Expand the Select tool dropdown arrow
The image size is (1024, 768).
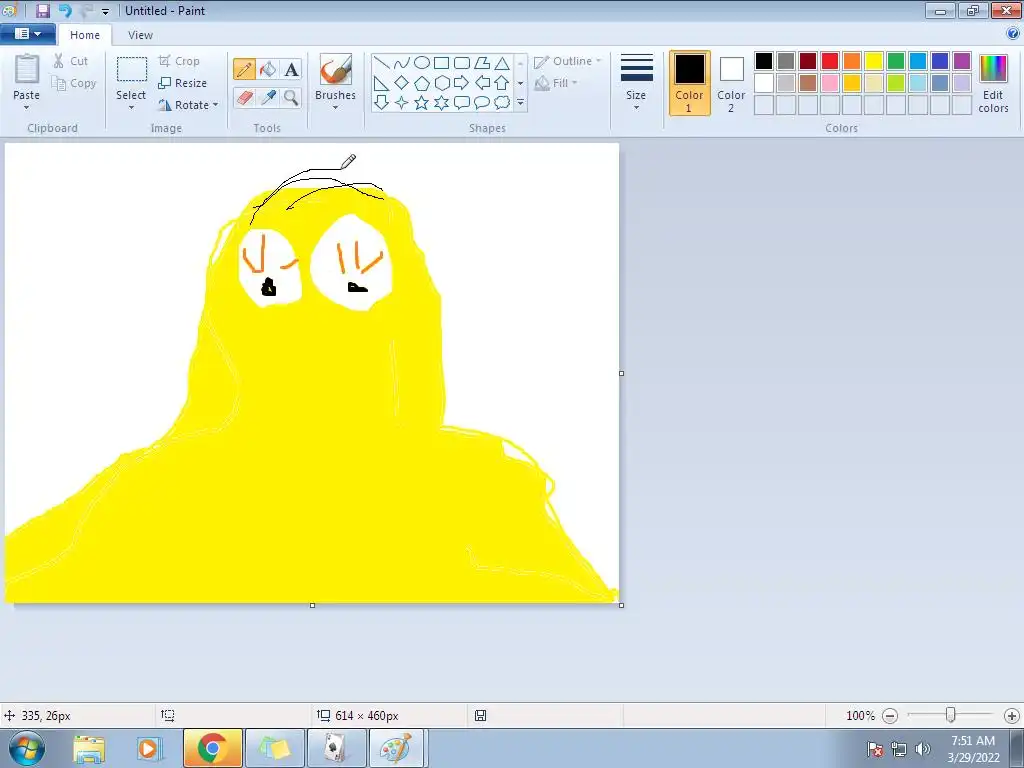click(x=131, y=106)
